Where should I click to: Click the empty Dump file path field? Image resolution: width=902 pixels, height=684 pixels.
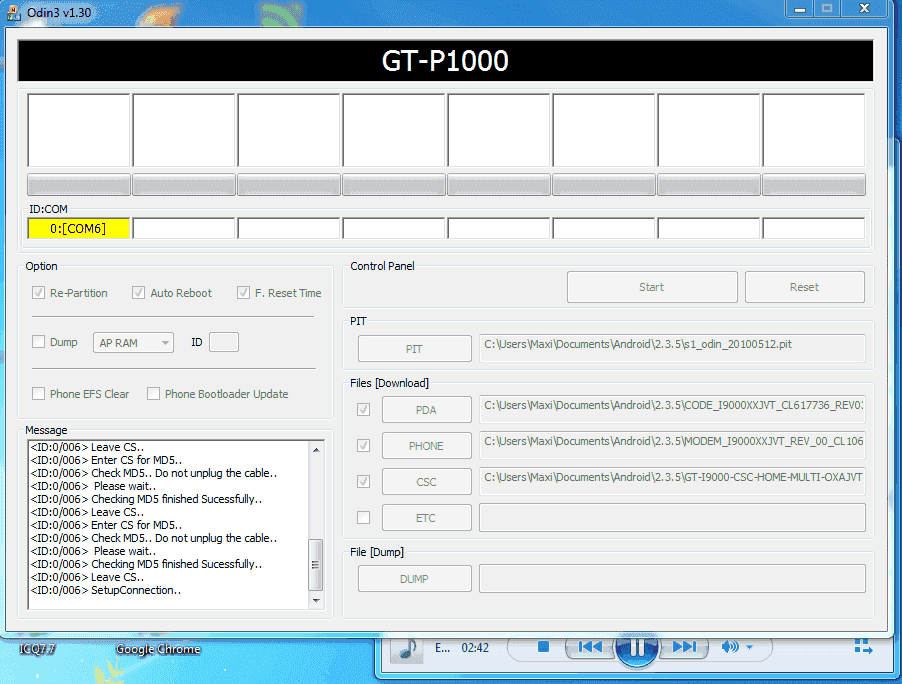pos(672,579)
